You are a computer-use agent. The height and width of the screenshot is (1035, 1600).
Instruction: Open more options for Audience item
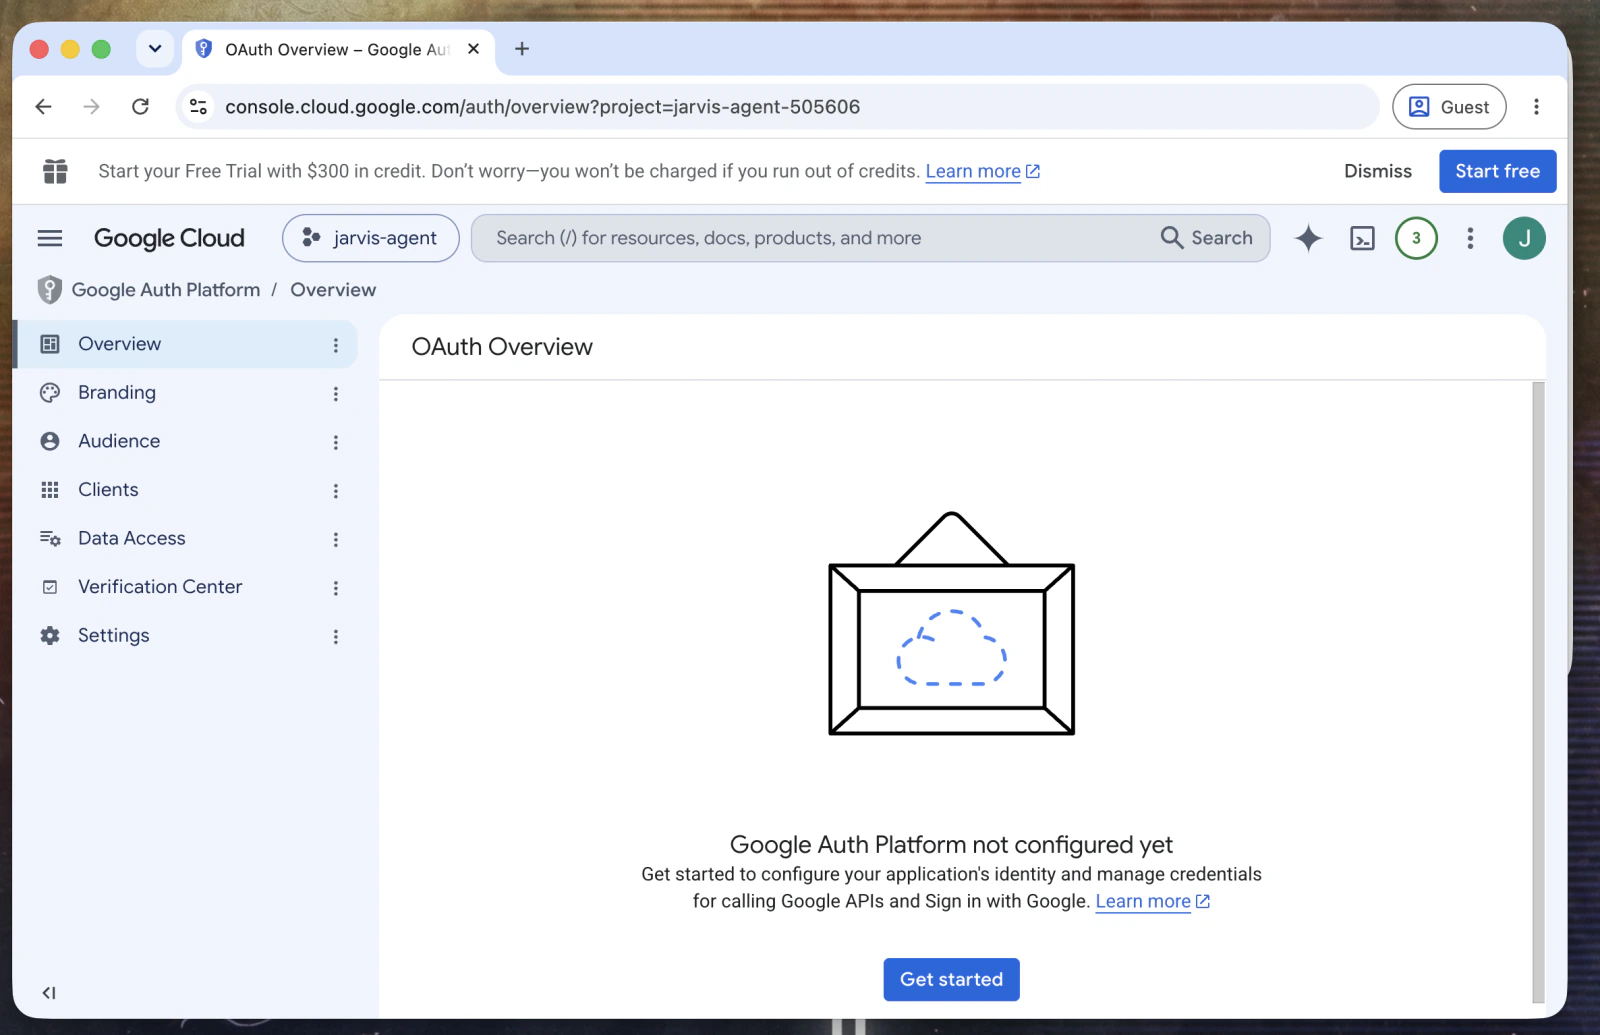[x=336, y=442]
